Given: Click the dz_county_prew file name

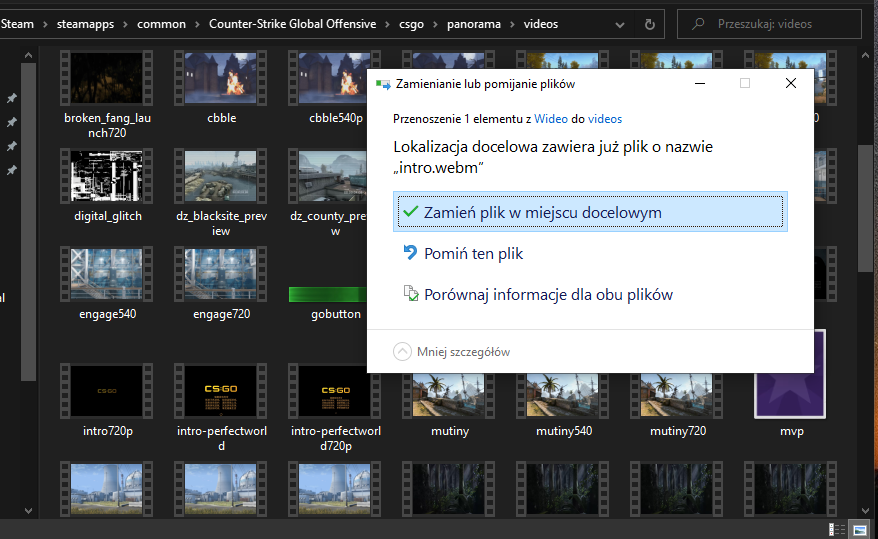Looking at the screenshot, I should [x=330, y=223].
